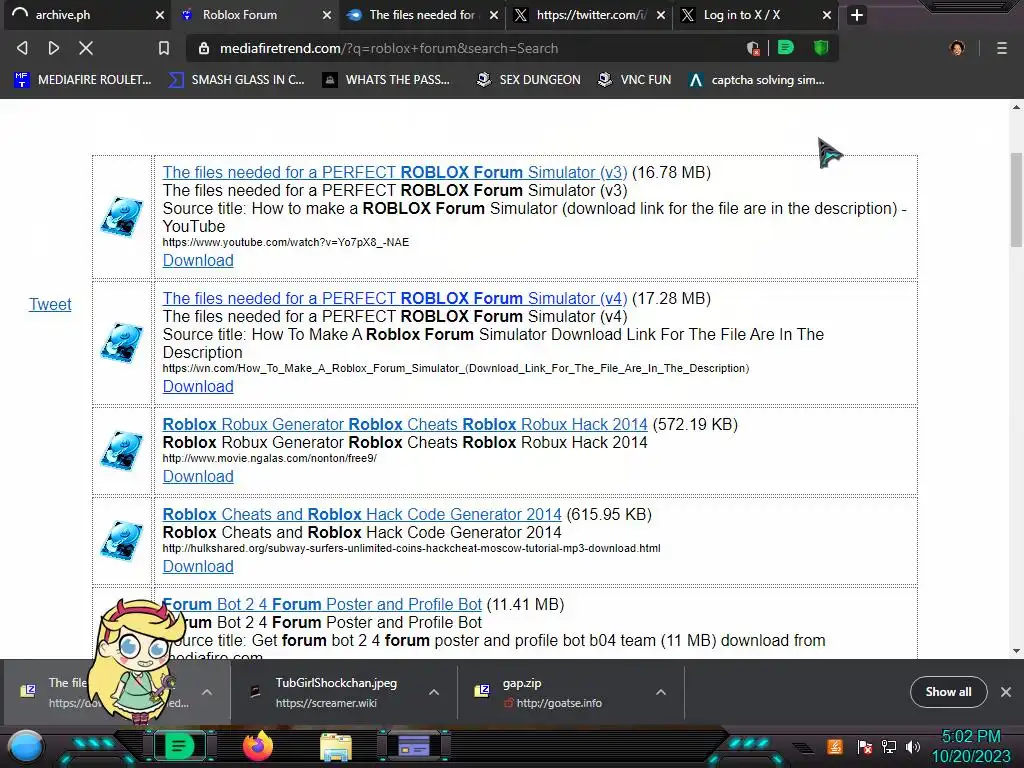Expand options for gap.zip download
1024x768 pixels.
[x=661, y=692]
